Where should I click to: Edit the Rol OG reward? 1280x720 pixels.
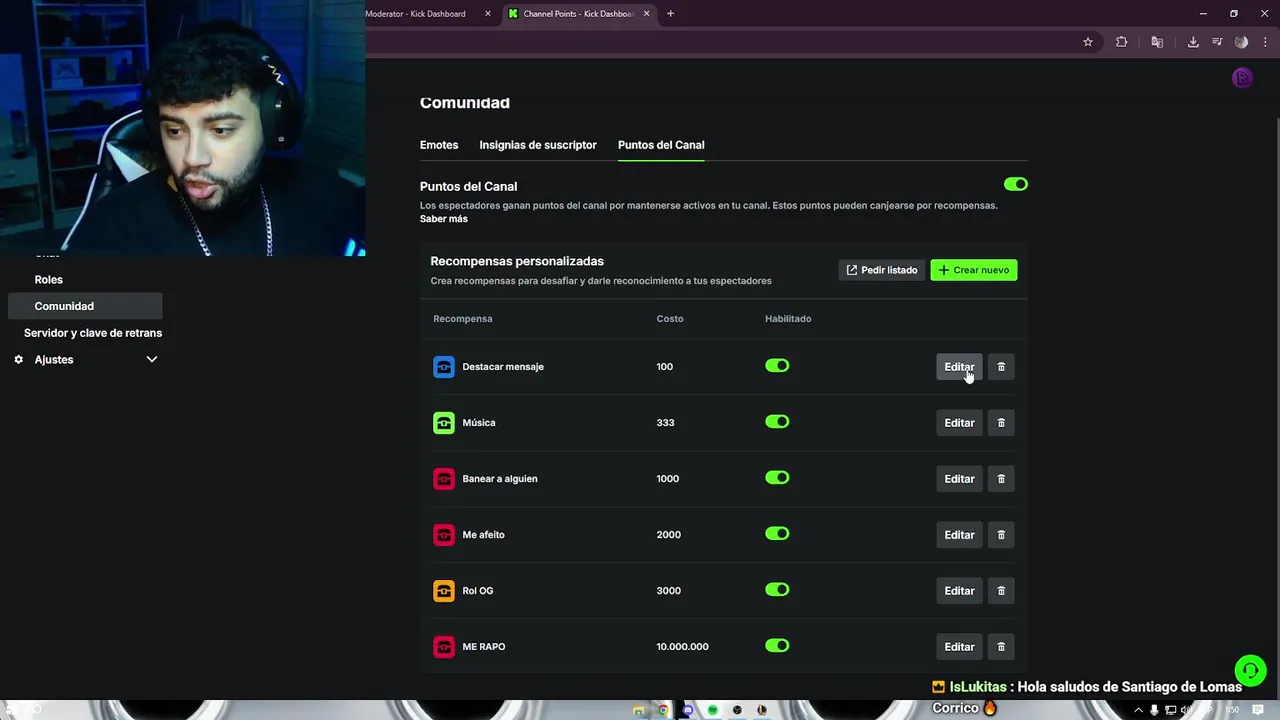pyautogui.click(x=959, y=591)
